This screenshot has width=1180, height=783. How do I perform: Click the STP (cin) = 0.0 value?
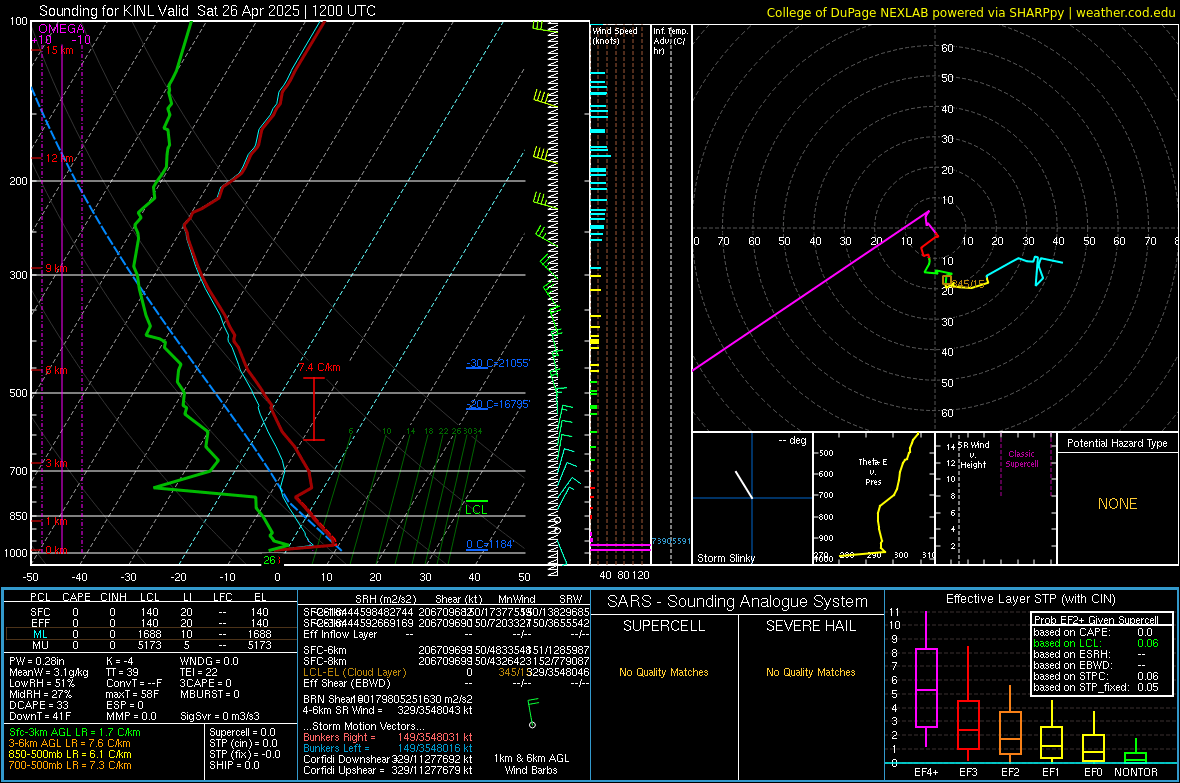(x=243, y=743)
